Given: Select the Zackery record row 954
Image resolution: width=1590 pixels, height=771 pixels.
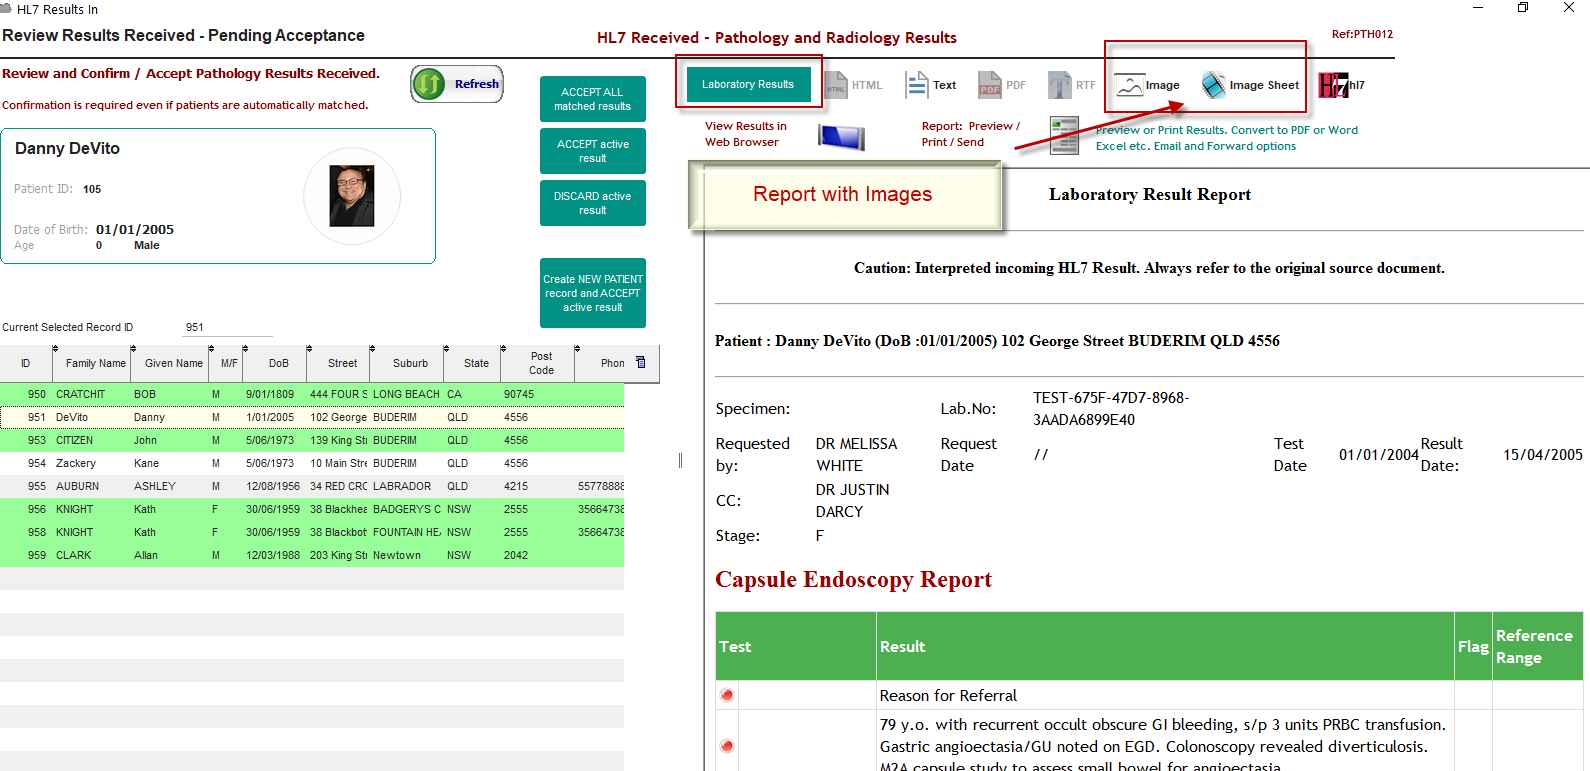Looking at the screenshot, I should click(312, 463).
